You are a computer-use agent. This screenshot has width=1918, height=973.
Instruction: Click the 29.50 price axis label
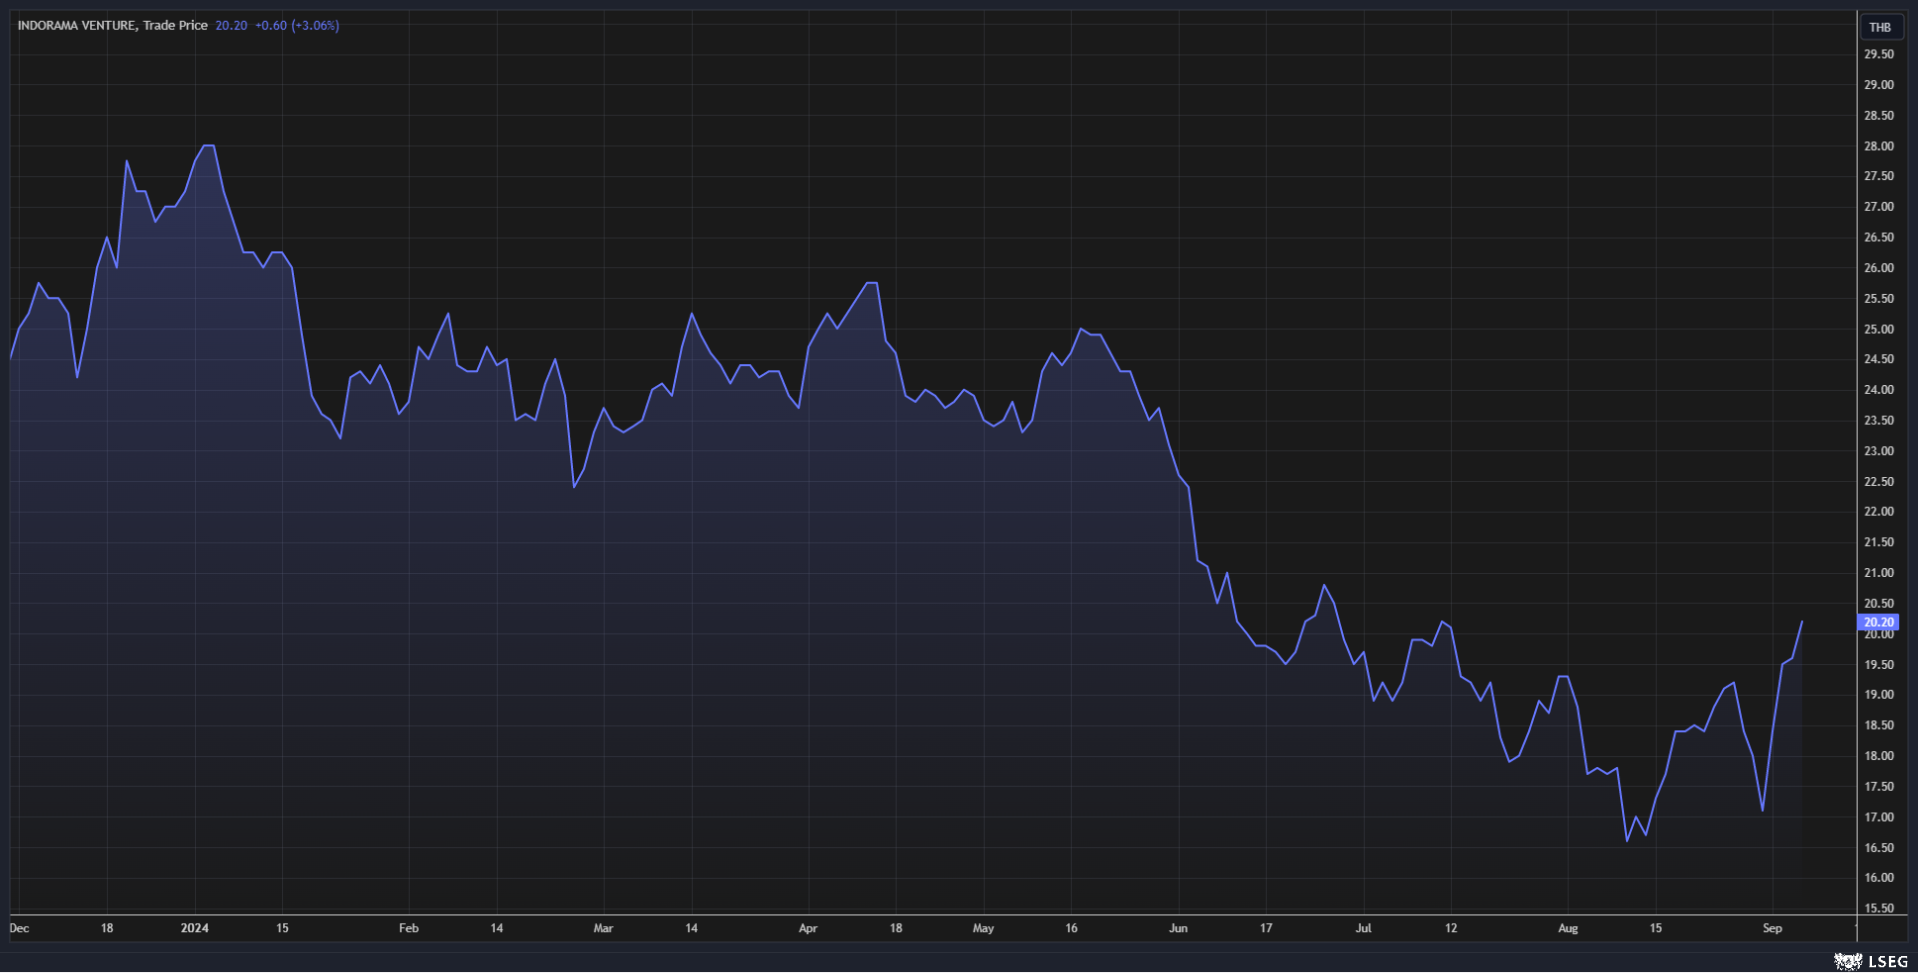tap(1878, 54)
